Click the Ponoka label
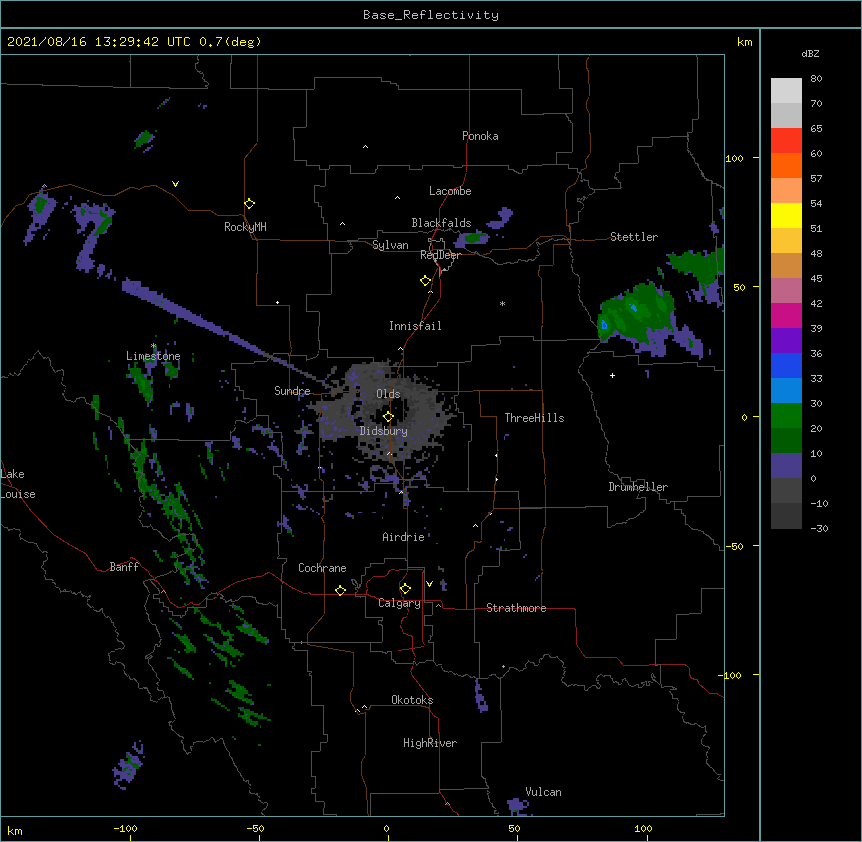 480,136
